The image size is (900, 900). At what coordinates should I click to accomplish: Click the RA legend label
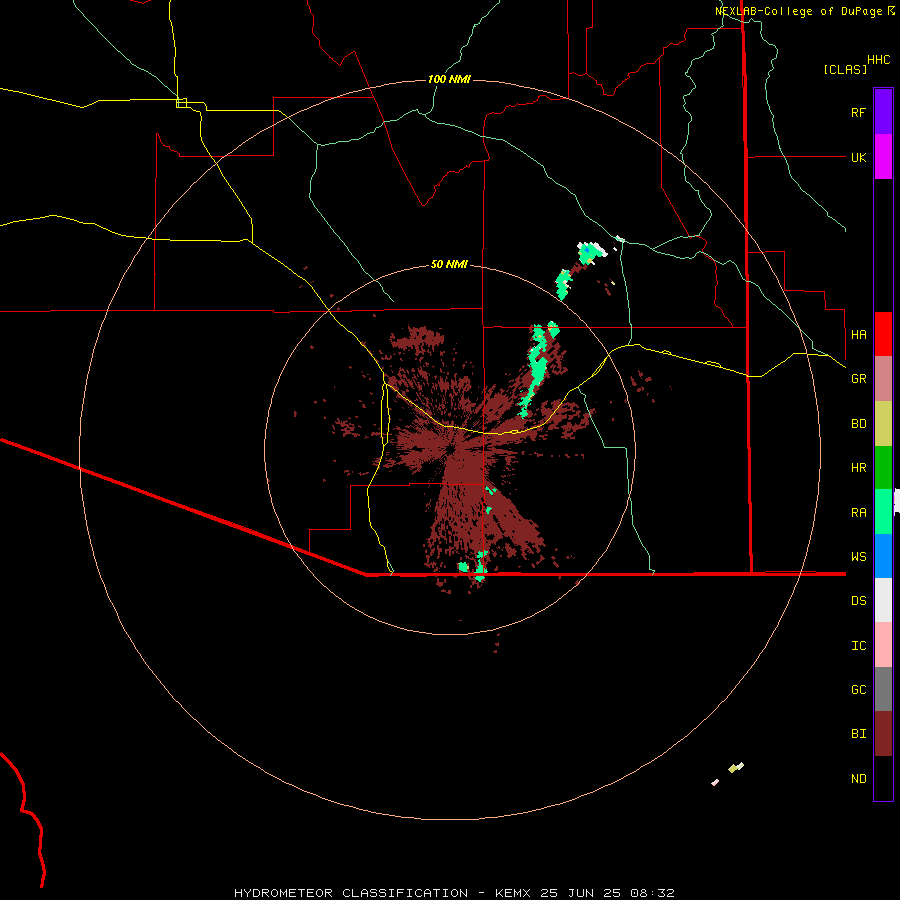[x=858, y=512]
